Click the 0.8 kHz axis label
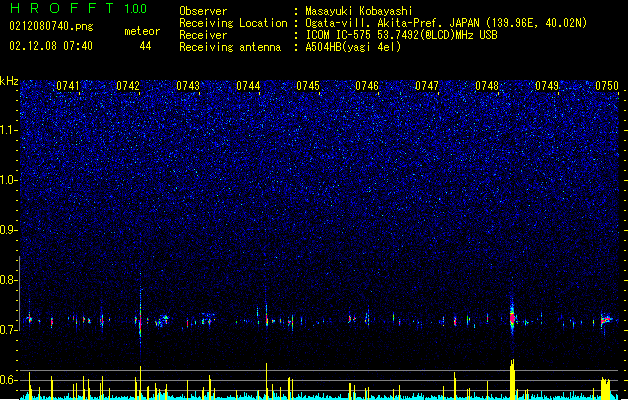Image resolution: width=629 pixels, height=400 pixels. pyautogui.click(x=9, y=280)
